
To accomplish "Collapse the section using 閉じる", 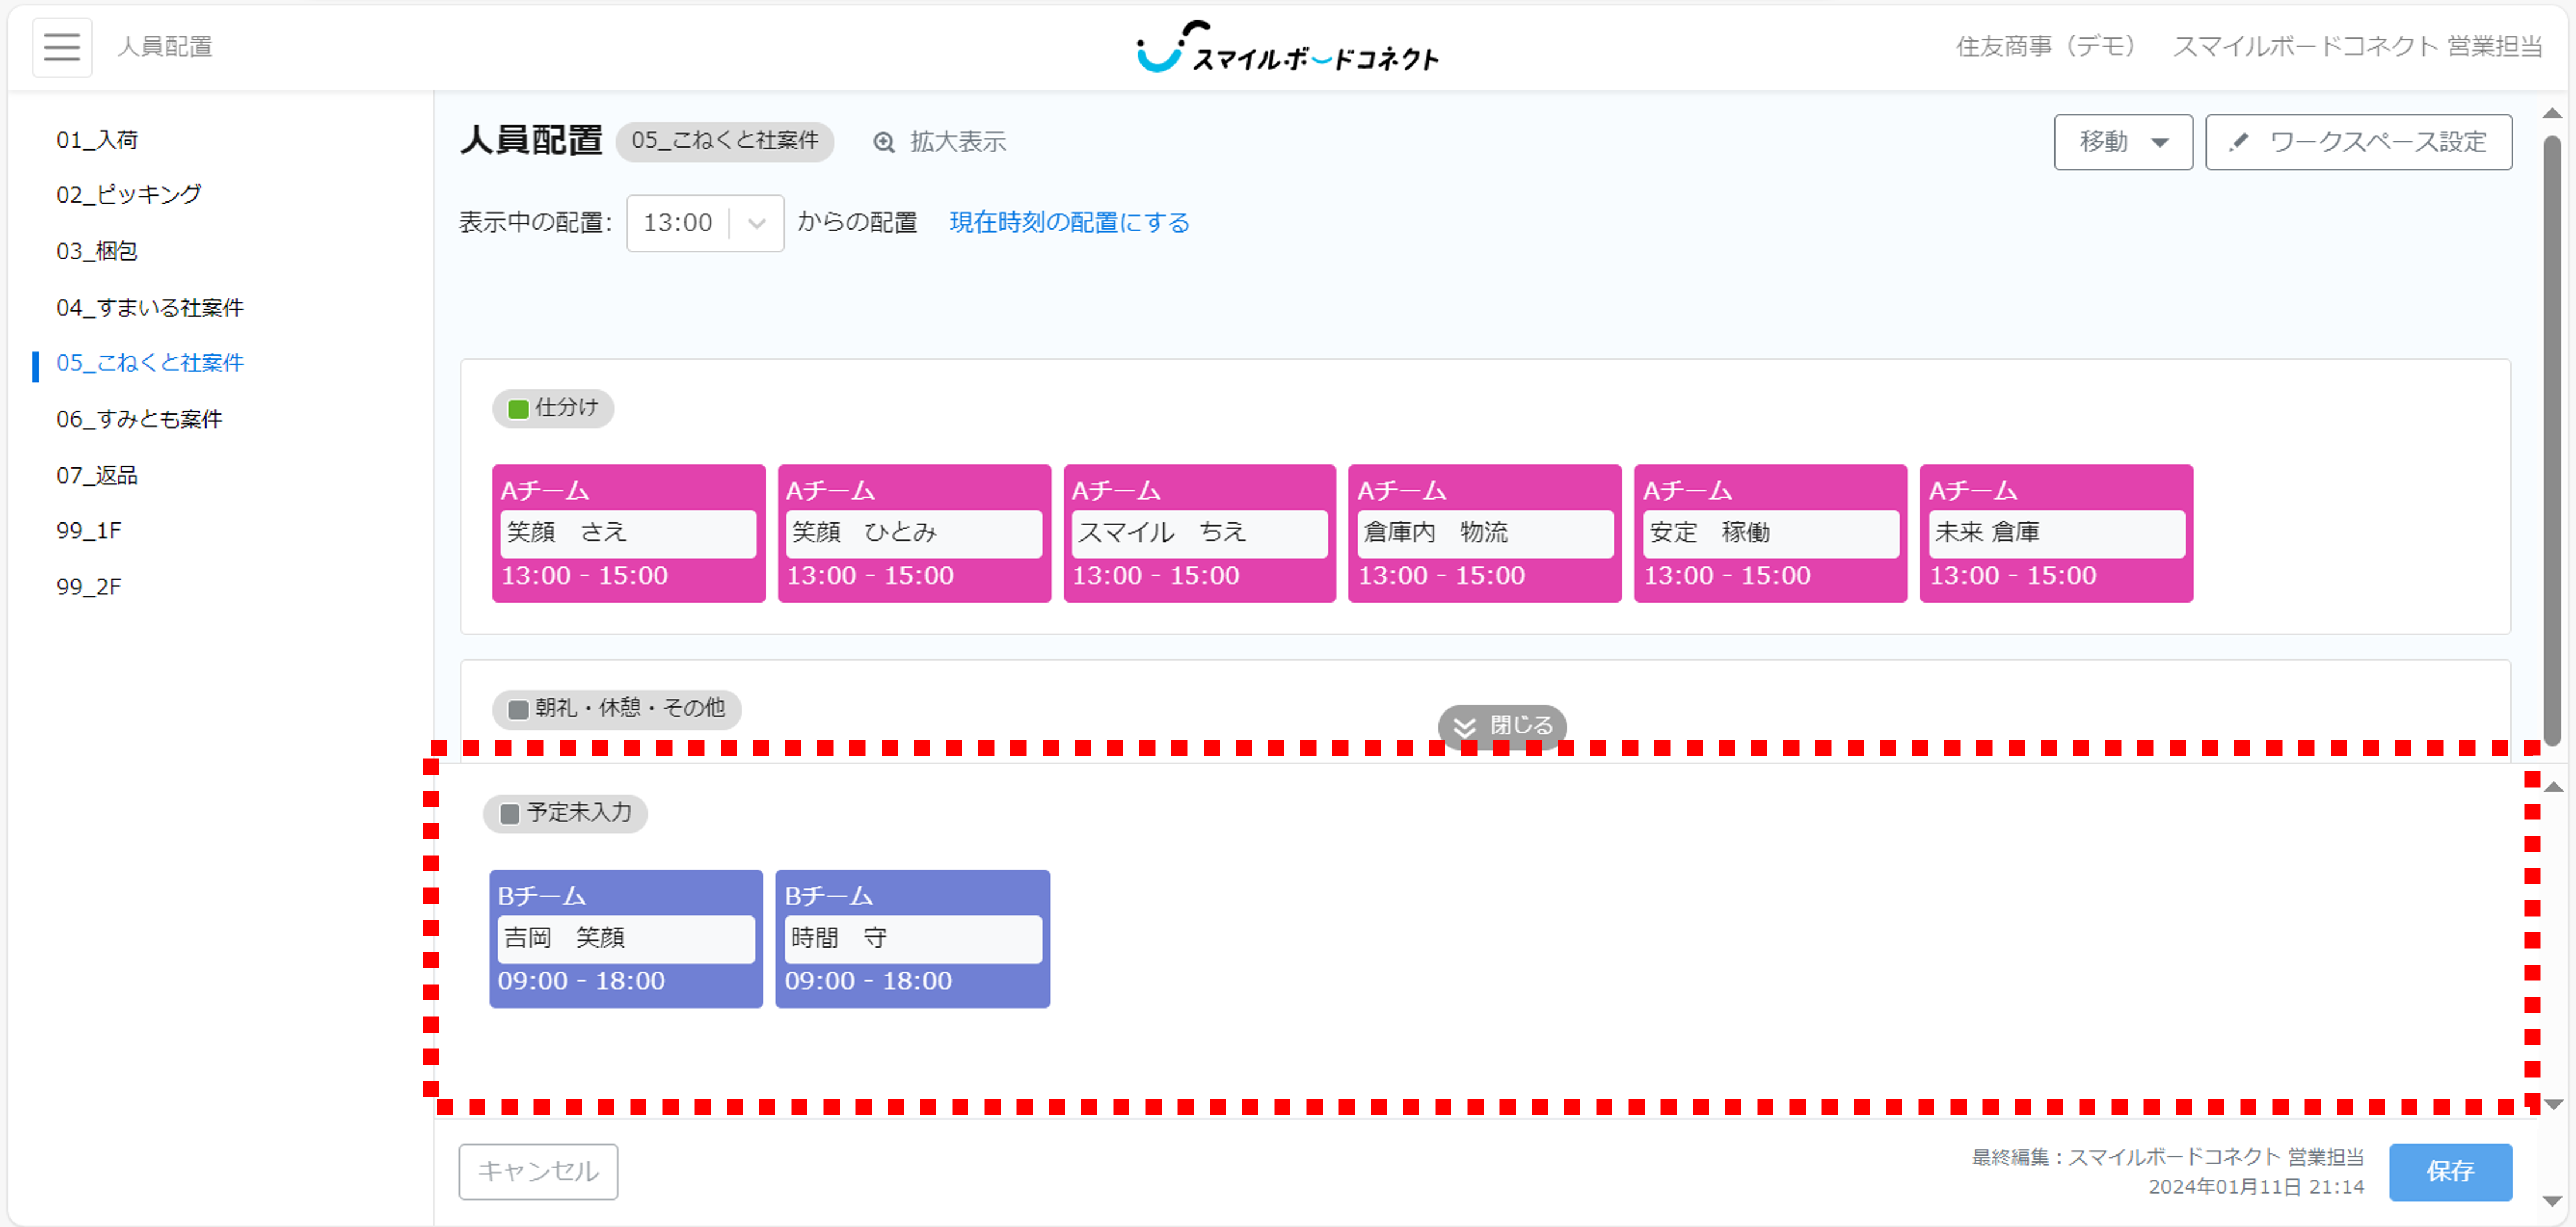I will click(x=1502, y=727).
